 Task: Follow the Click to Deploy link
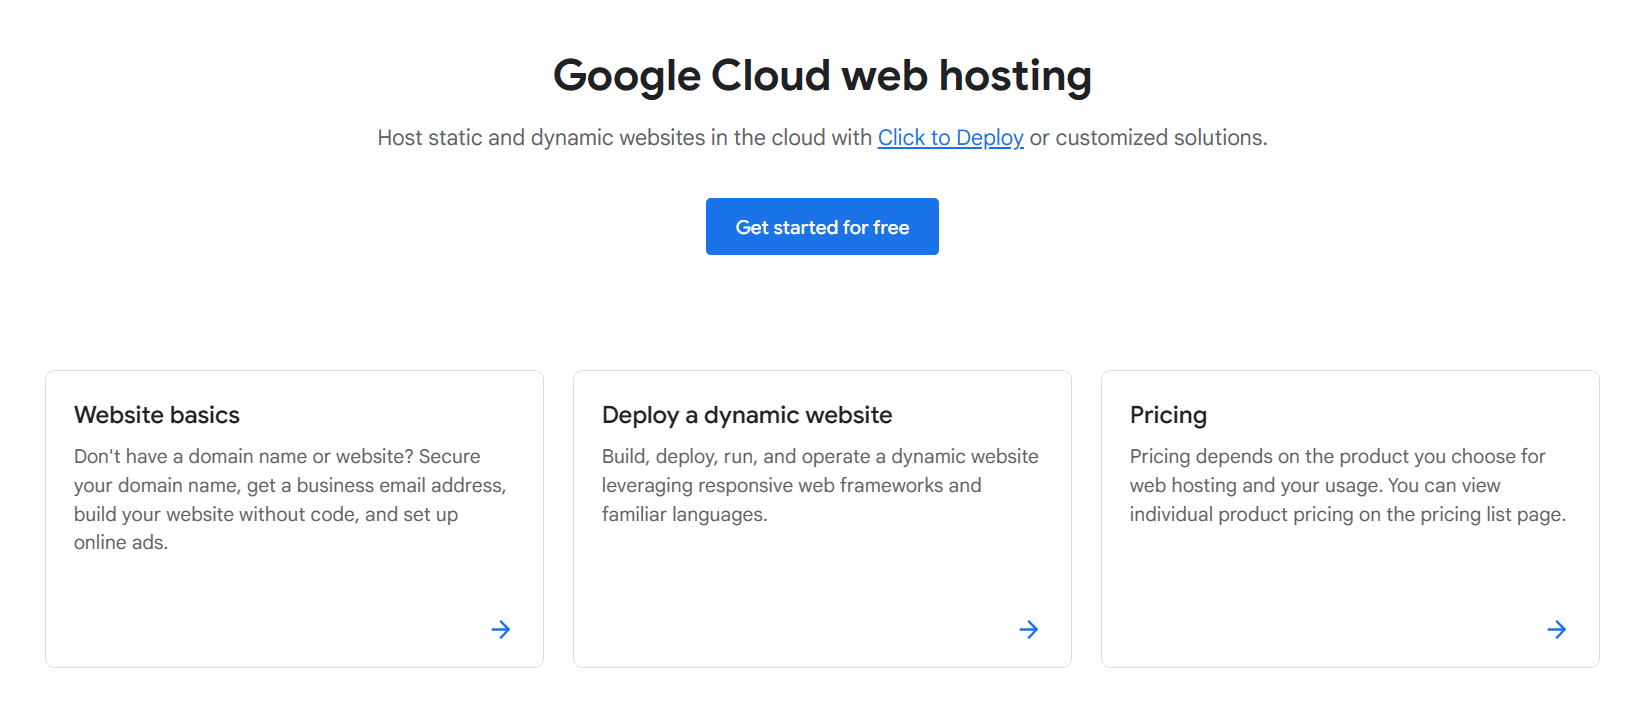[950, 138]
